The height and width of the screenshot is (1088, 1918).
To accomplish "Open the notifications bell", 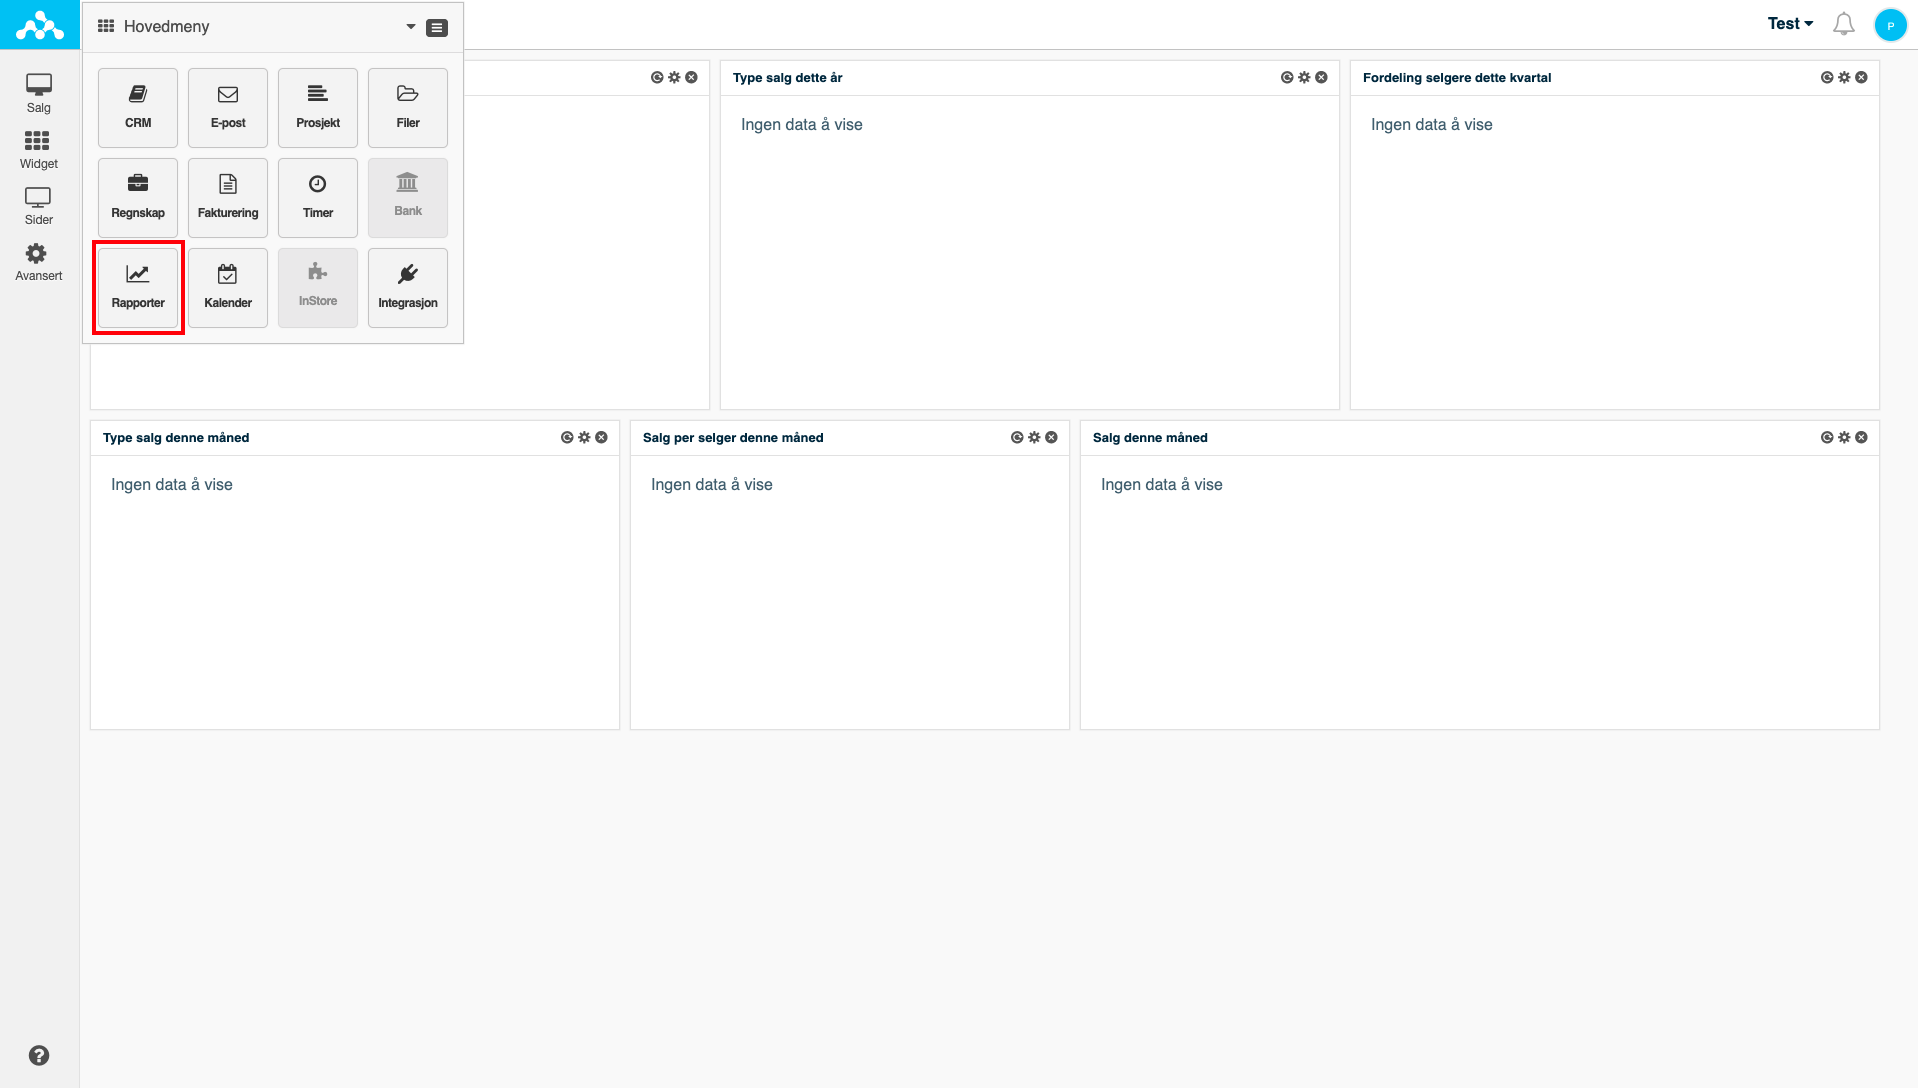I will (1843, 24).
